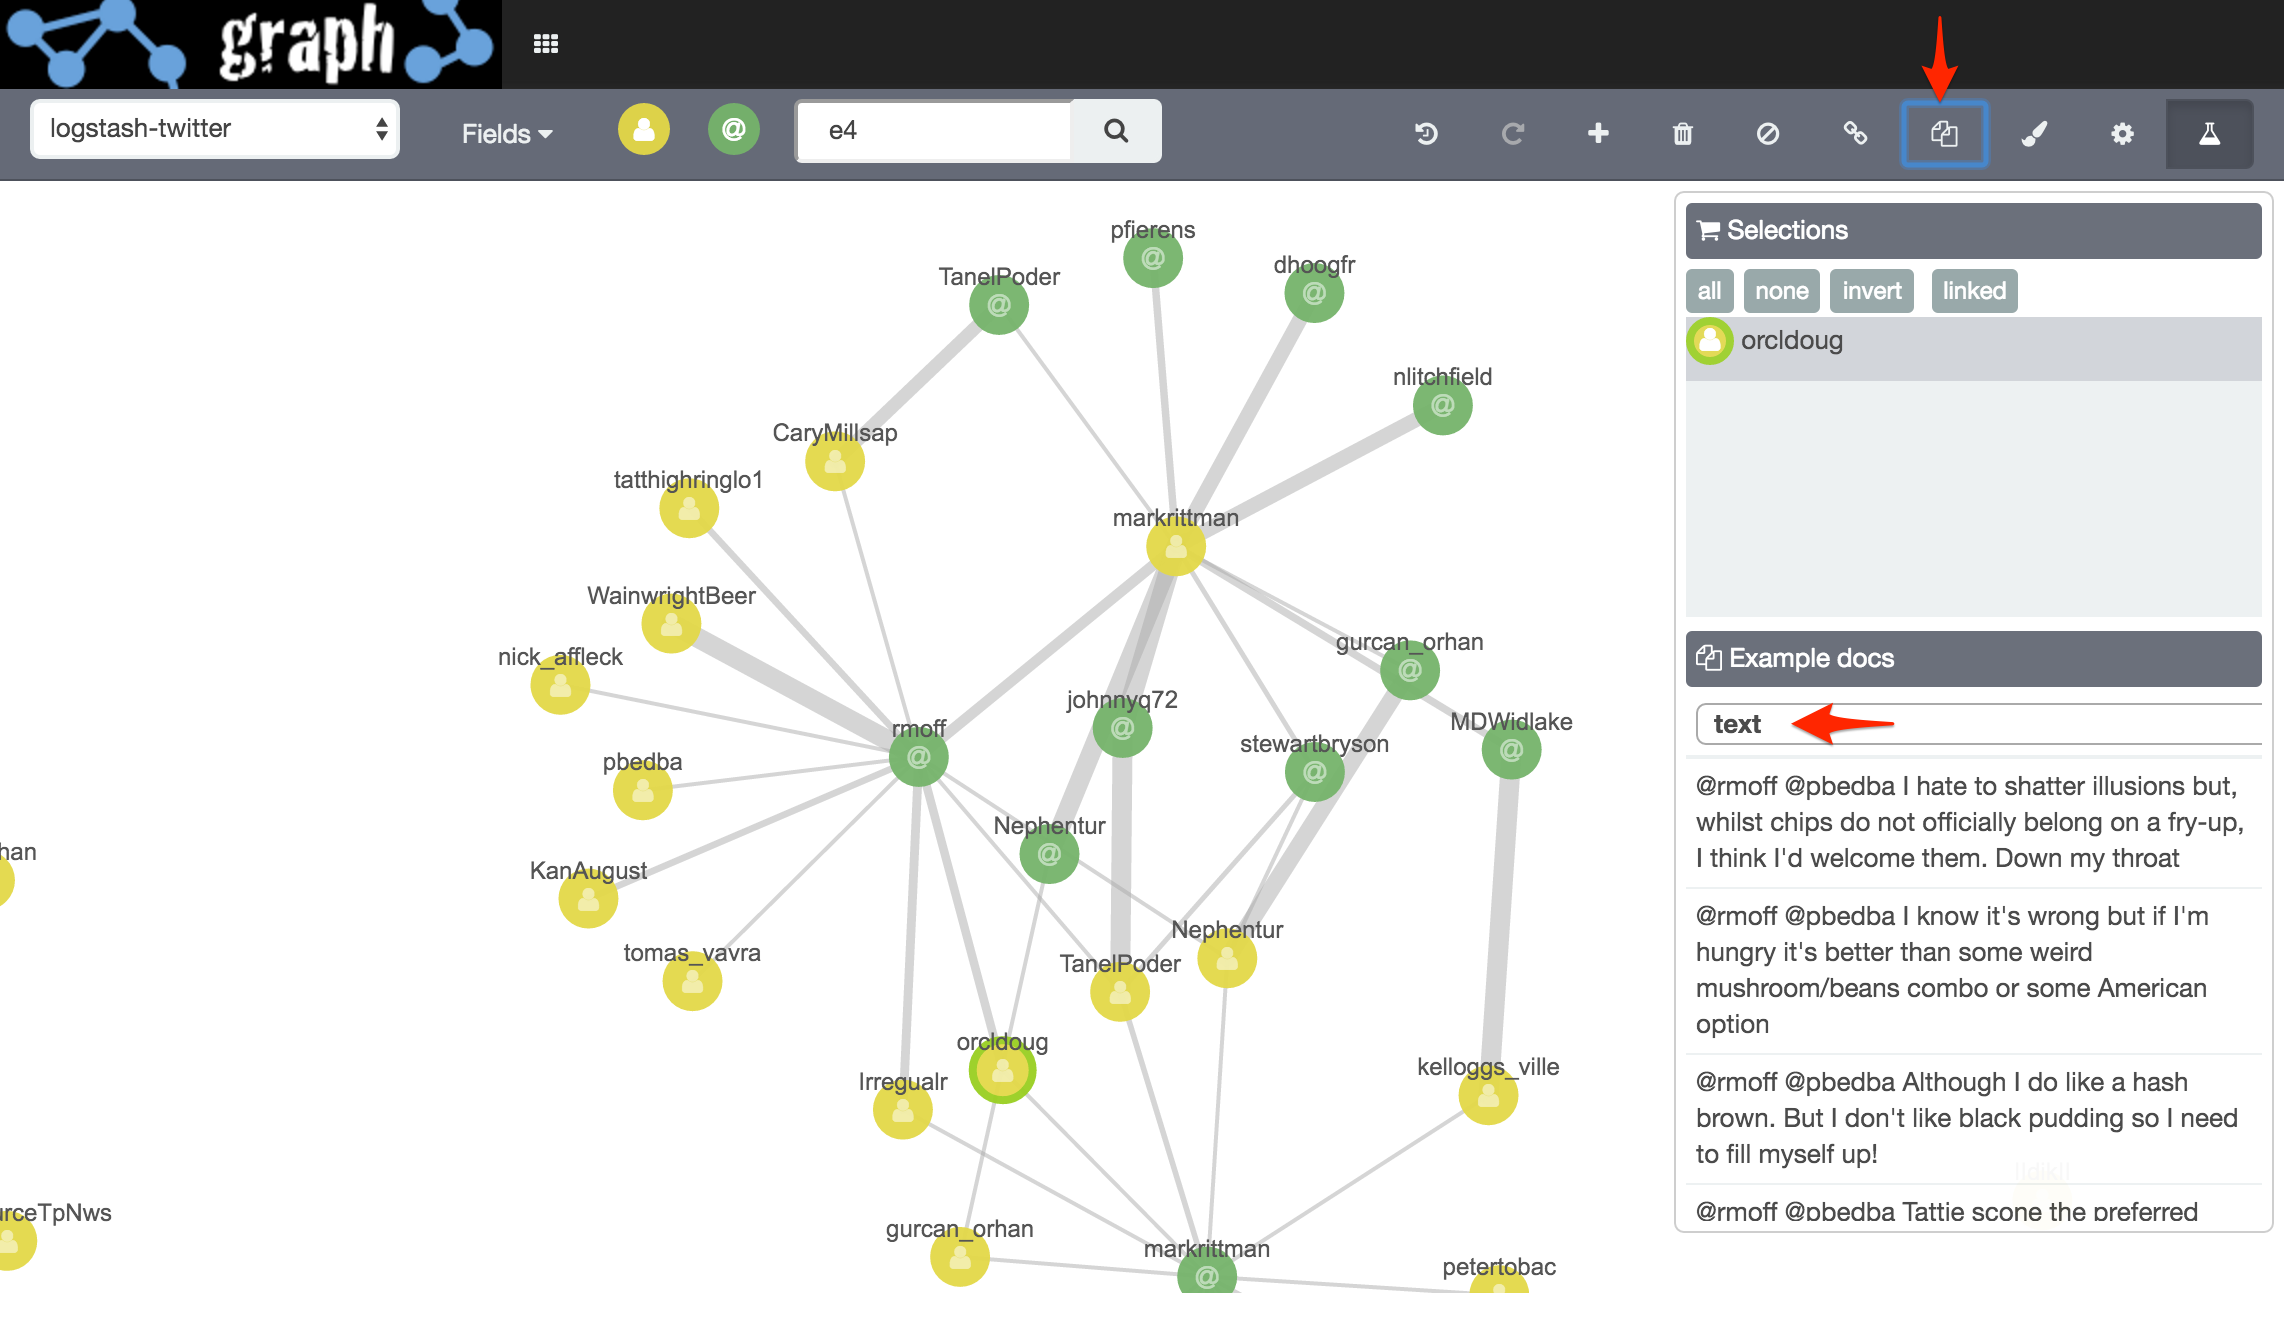
Task: Open the Kibana app switcher grid
Action: [x=546, y=44]
